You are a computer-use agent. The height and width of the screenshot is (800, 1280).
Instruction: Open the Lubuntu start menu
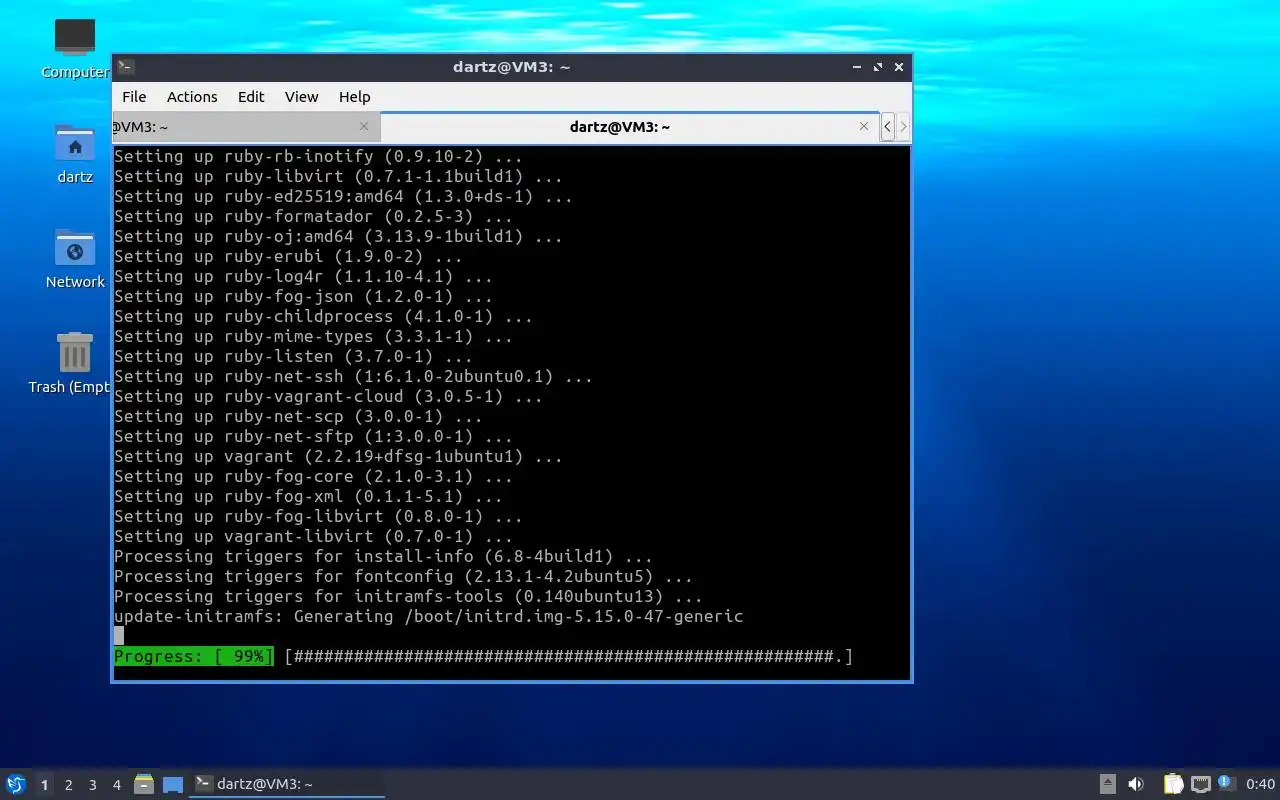point(15,784)
